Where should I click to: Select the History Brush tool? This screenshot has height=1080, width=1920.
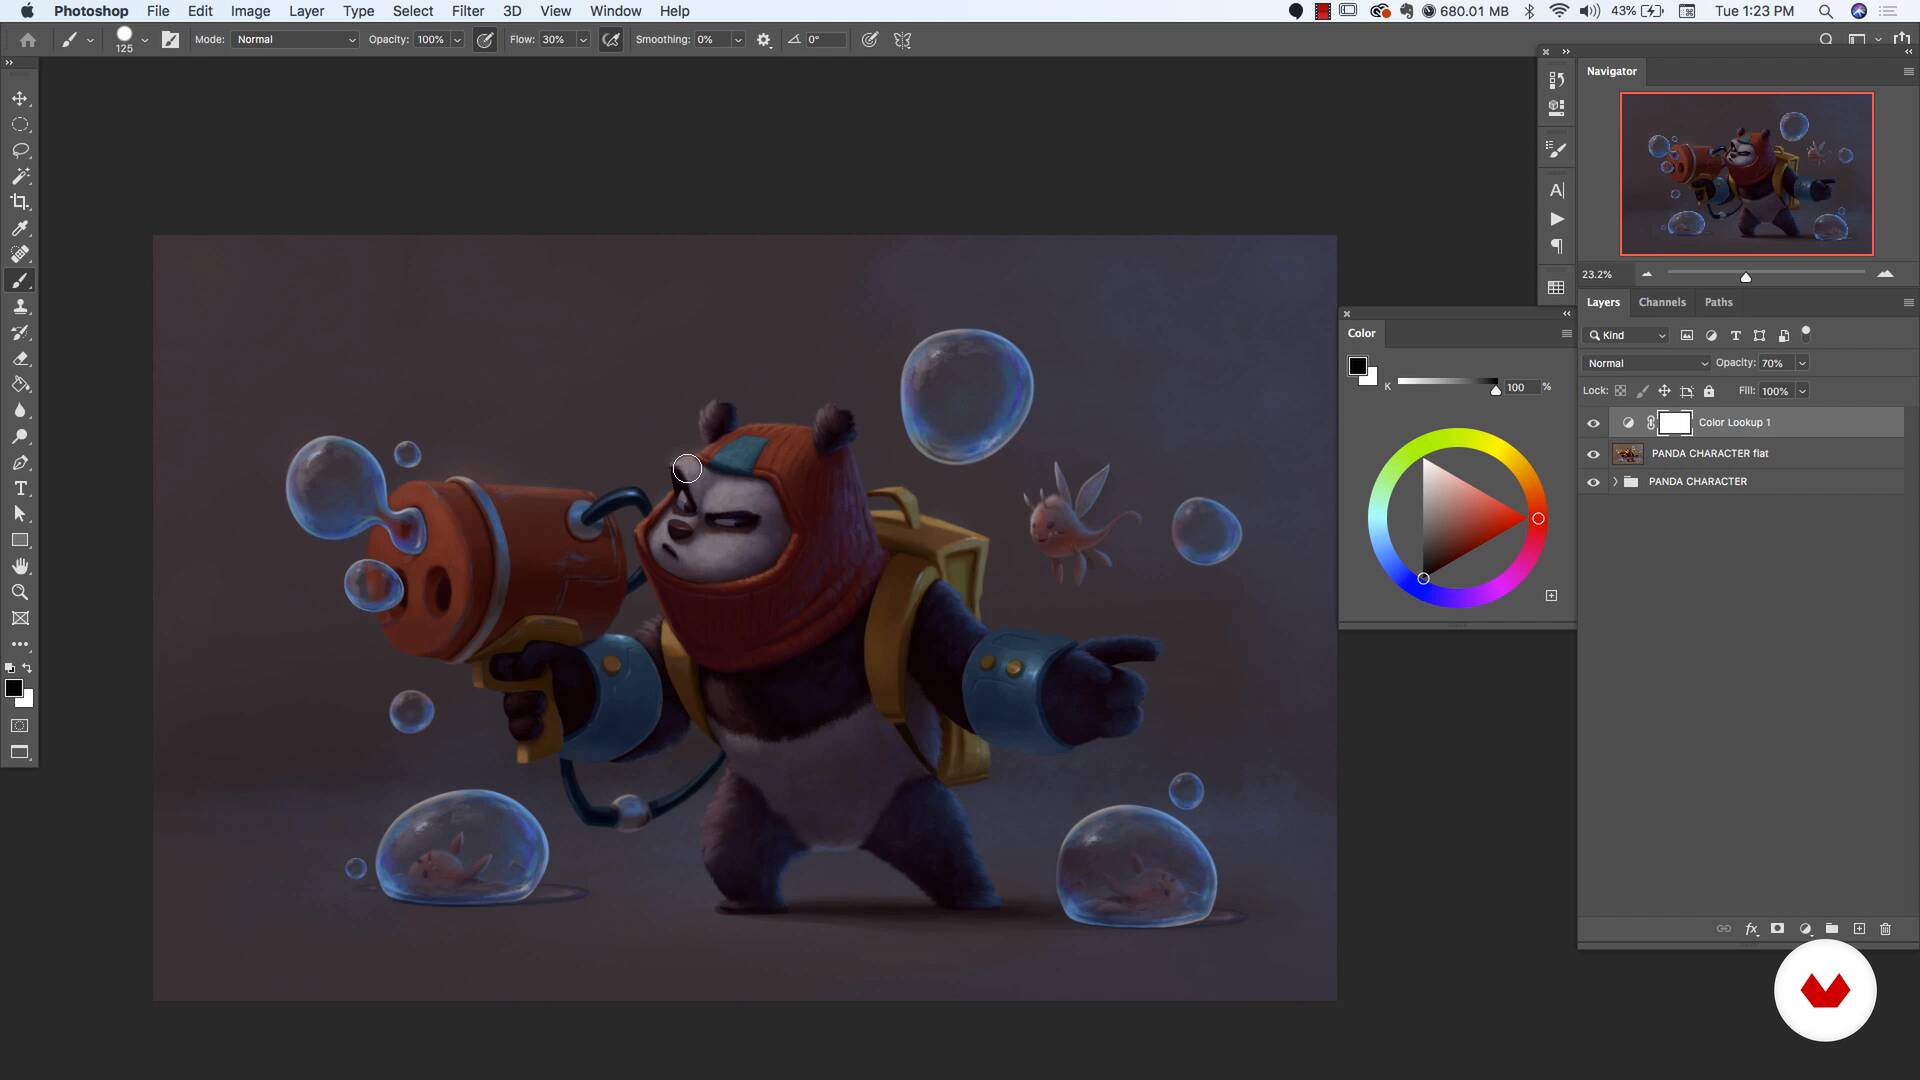[x=20, y=332]
